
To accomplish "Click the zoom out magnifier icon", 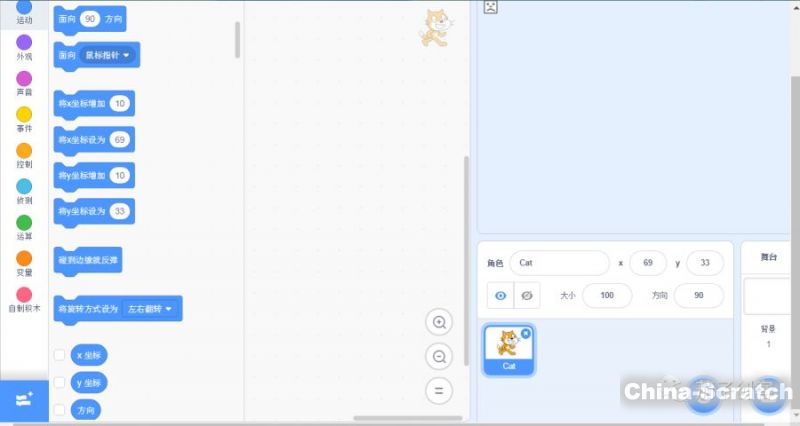I will pos(438,356).
